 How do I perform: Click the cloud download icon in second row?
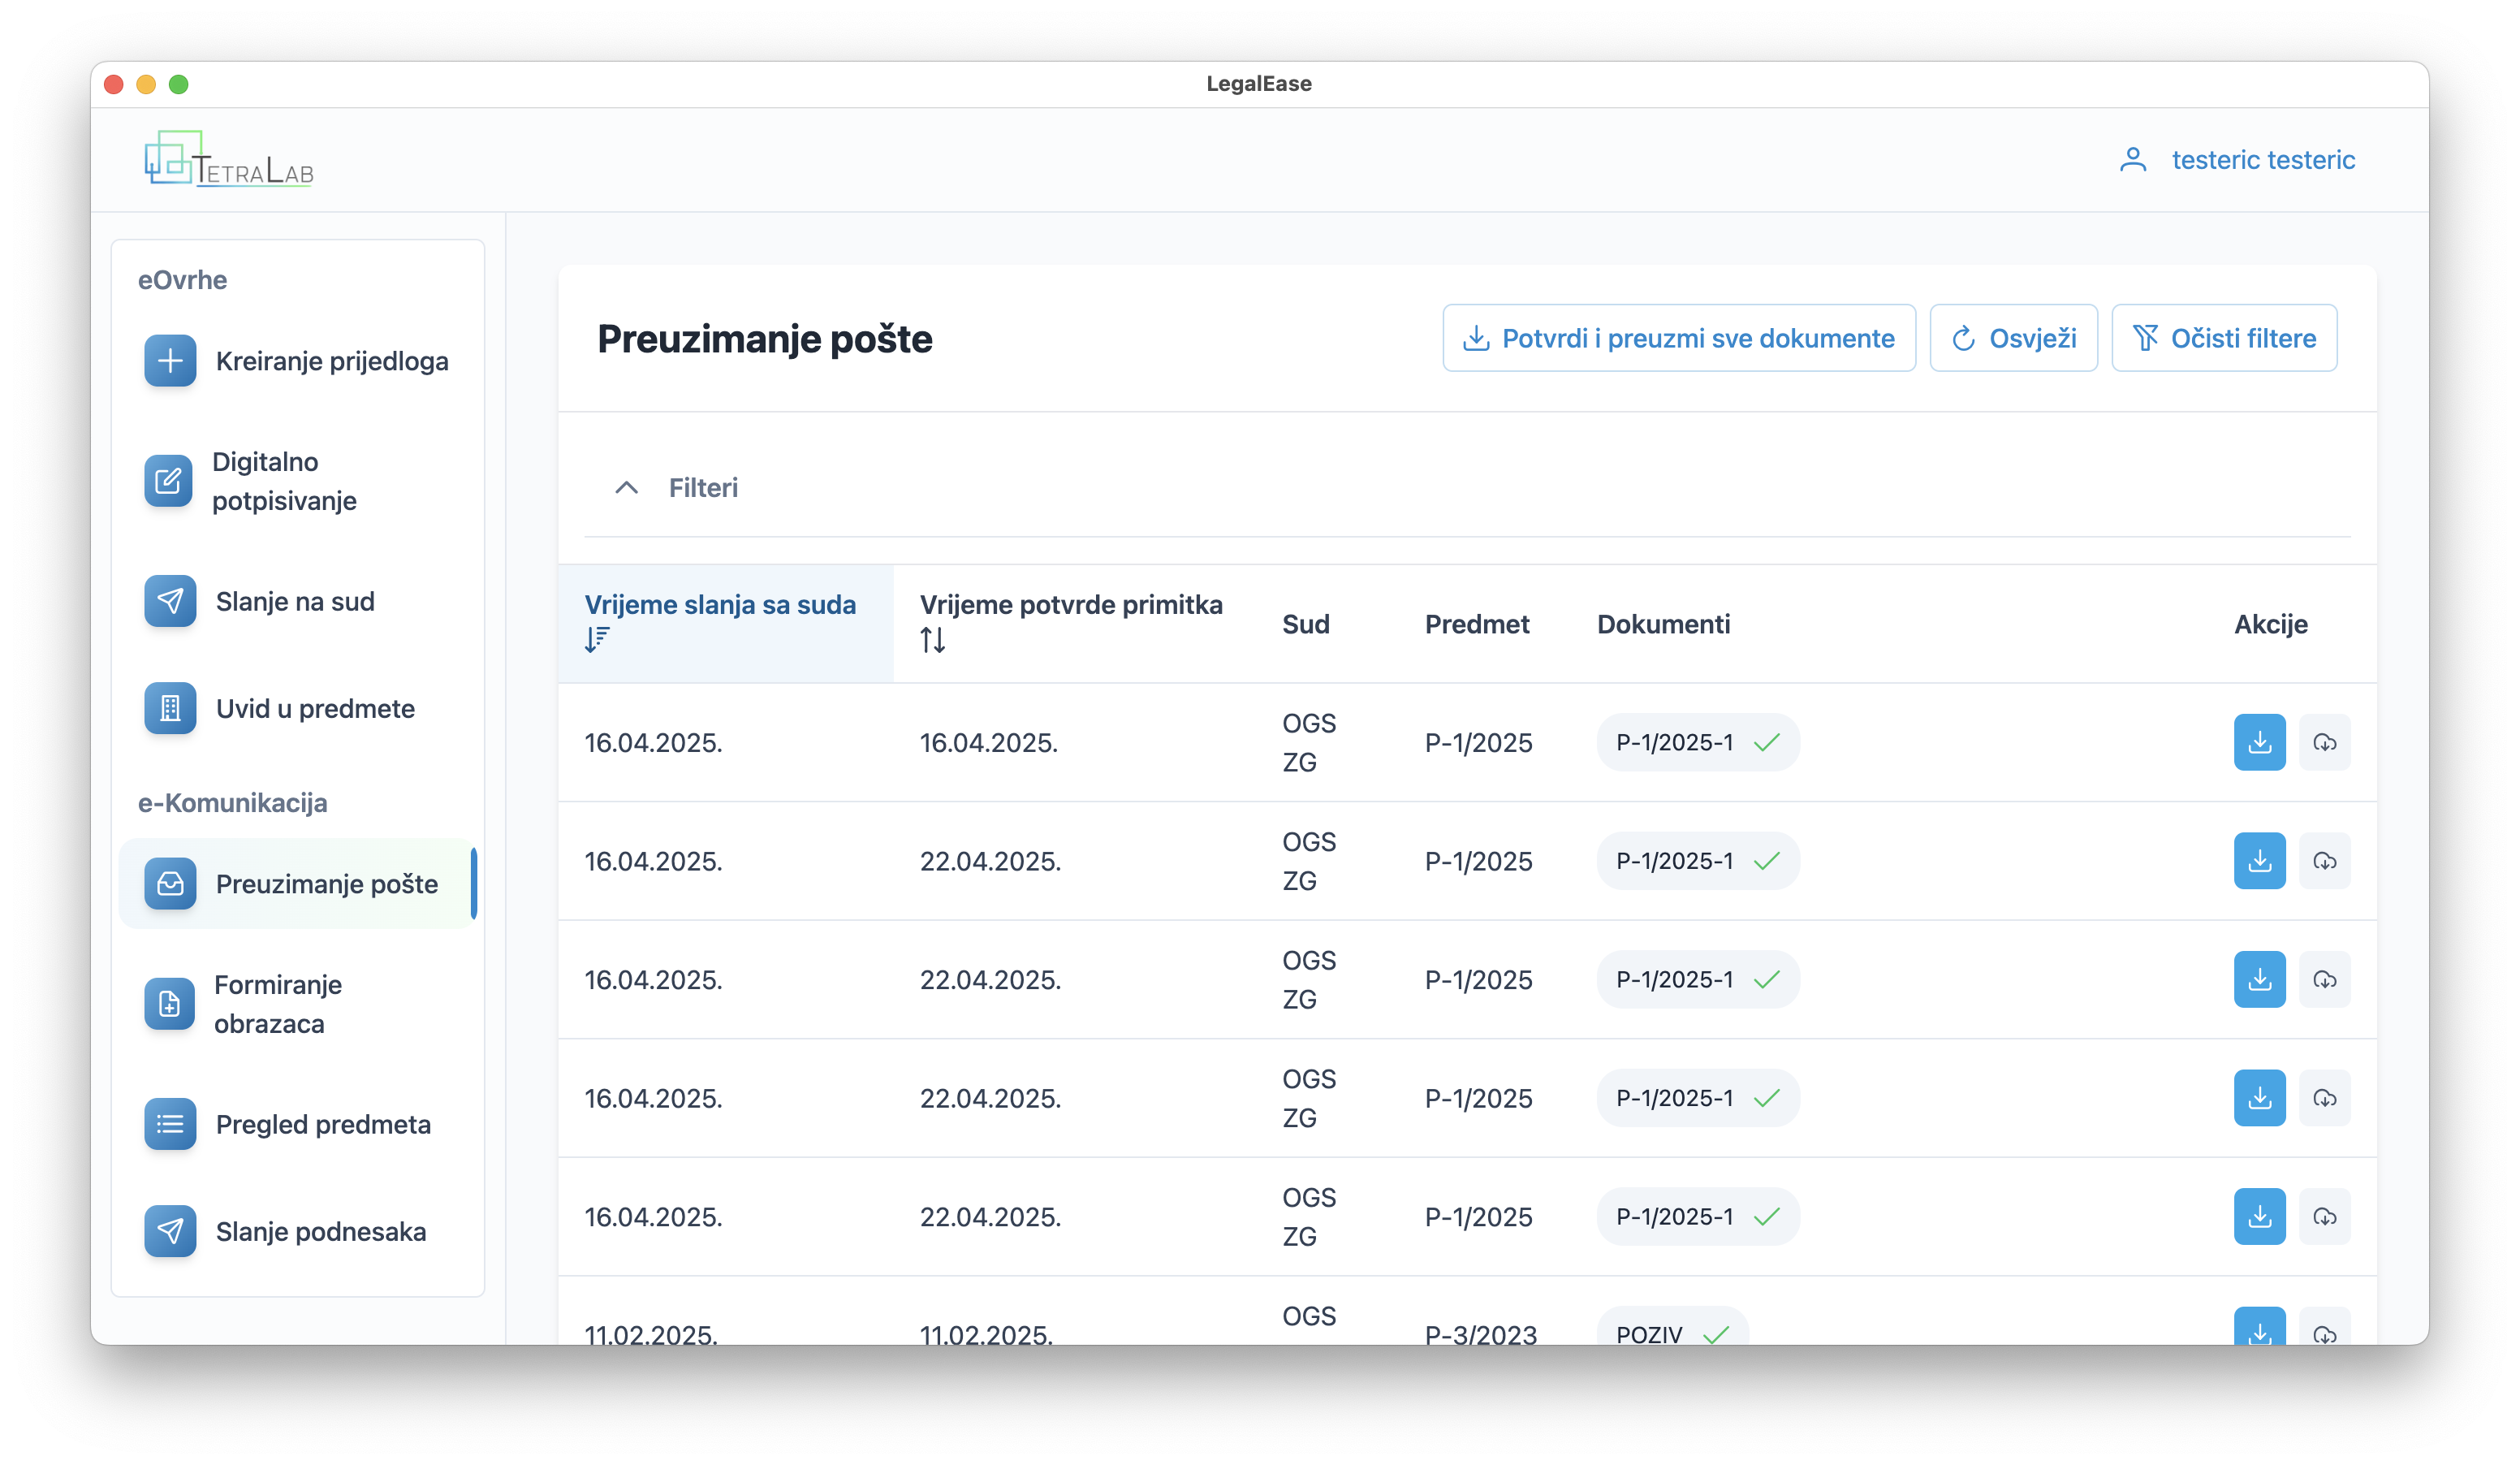point(2324,861)
